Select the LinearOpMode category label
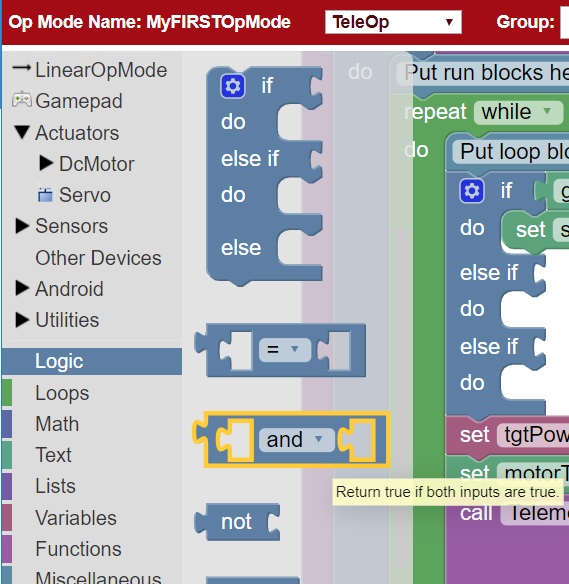The height and width of the screenshot is (584, 569). (101, 70)
